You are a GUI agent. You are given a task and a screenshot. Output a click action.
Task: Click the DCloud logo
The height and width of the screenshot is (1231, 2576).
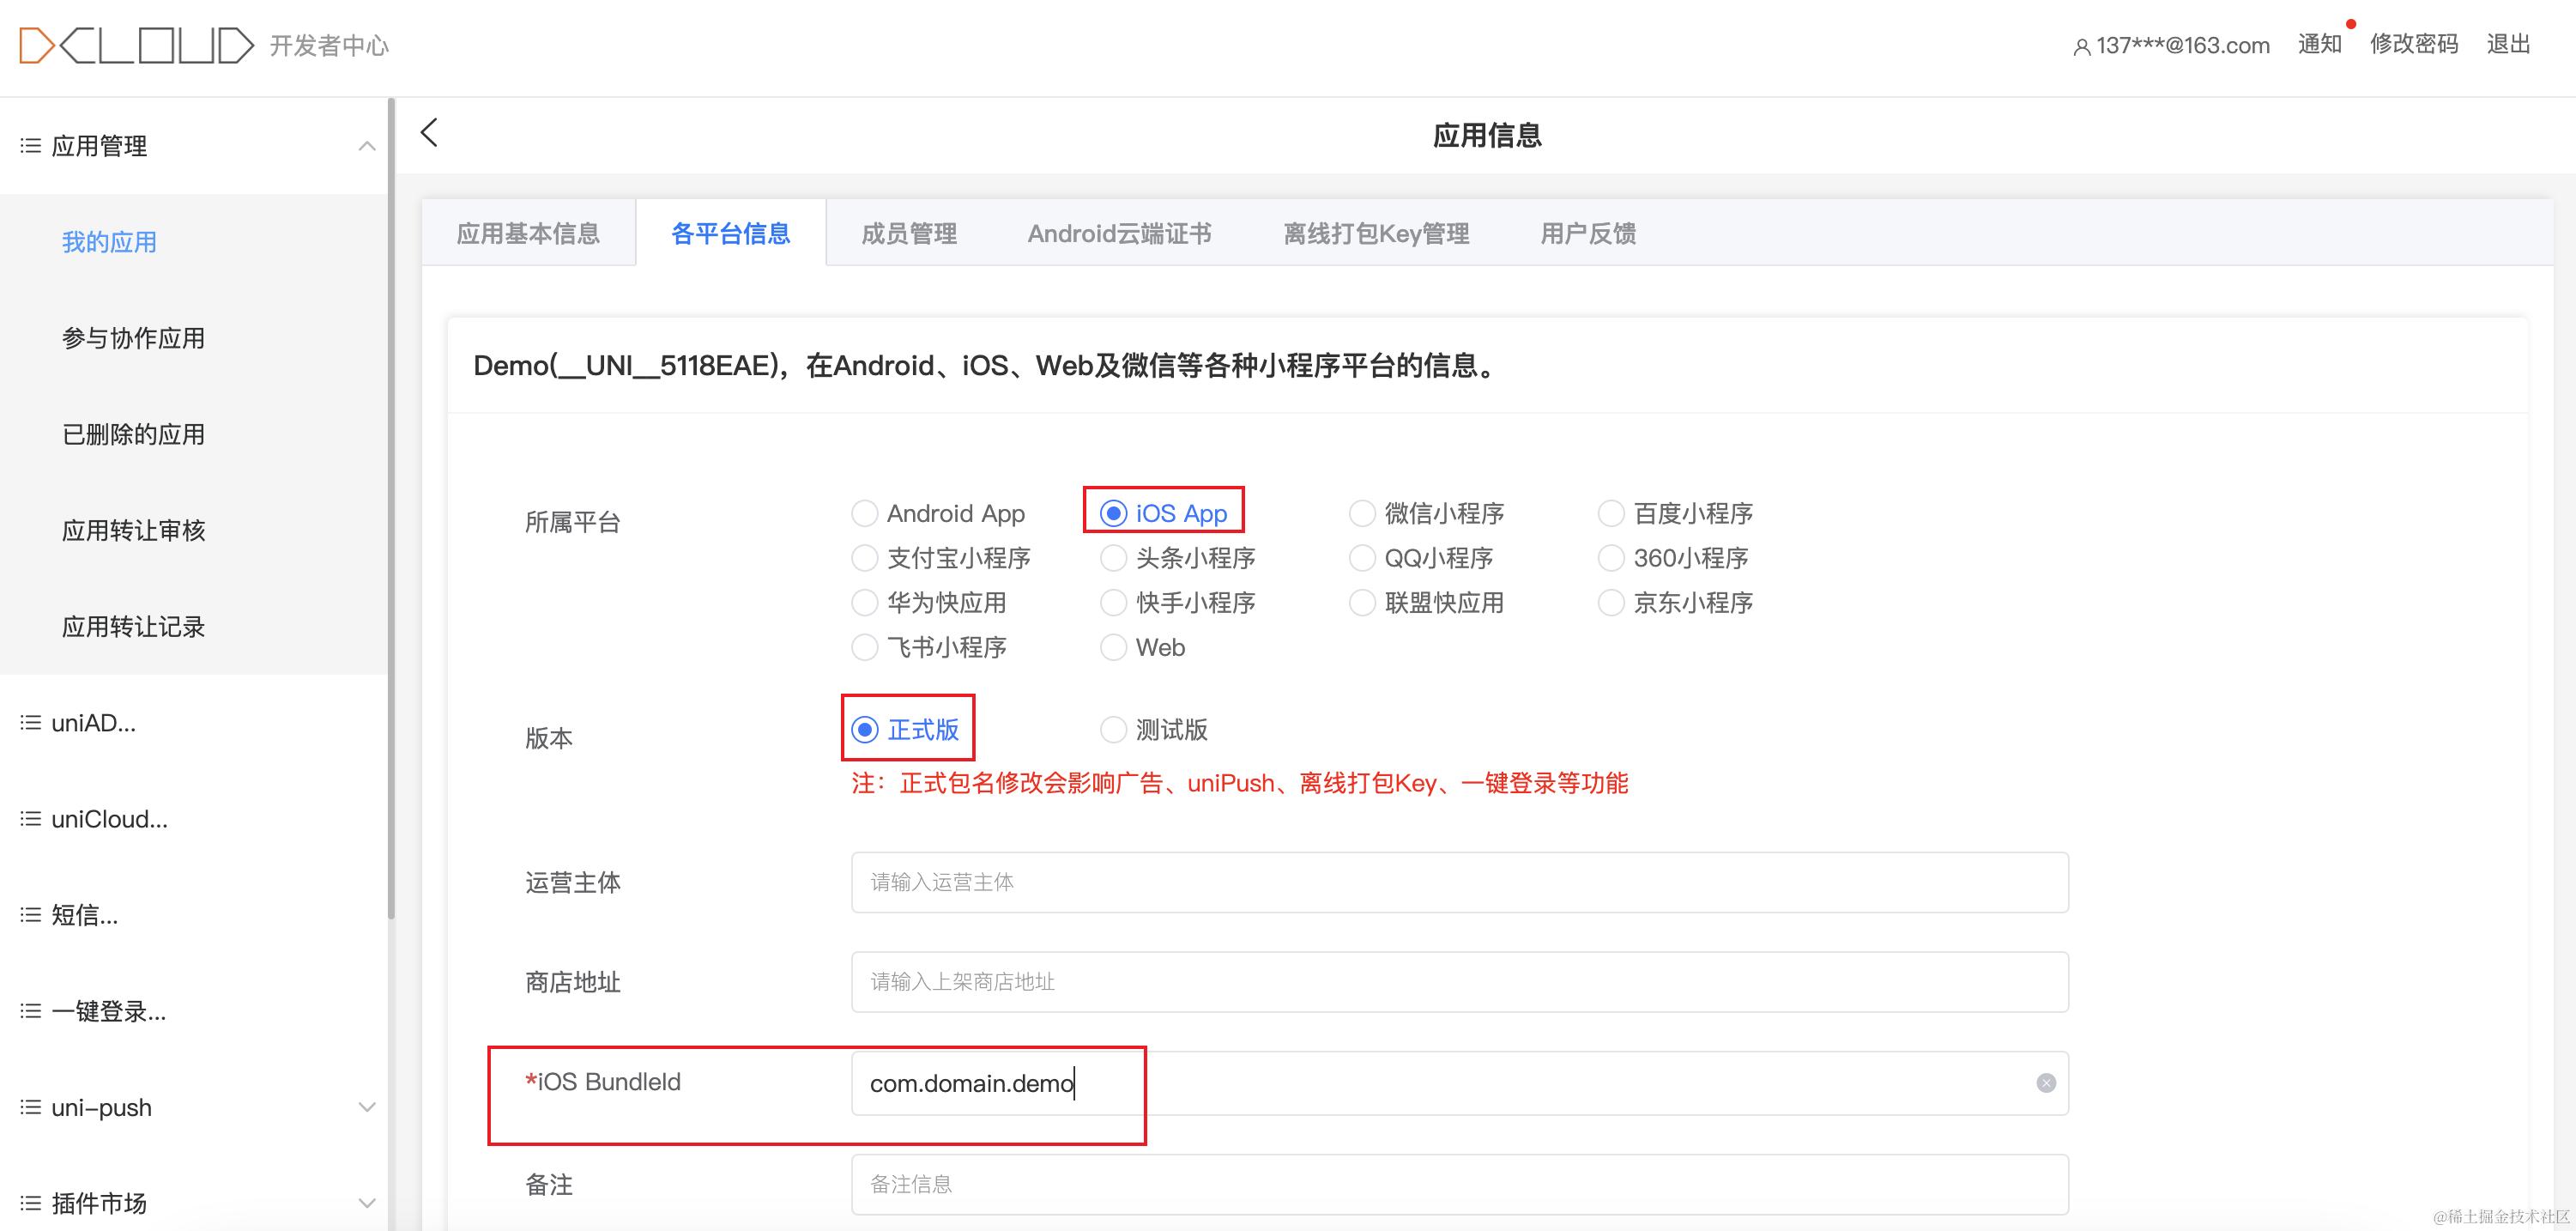click(137, 45)
